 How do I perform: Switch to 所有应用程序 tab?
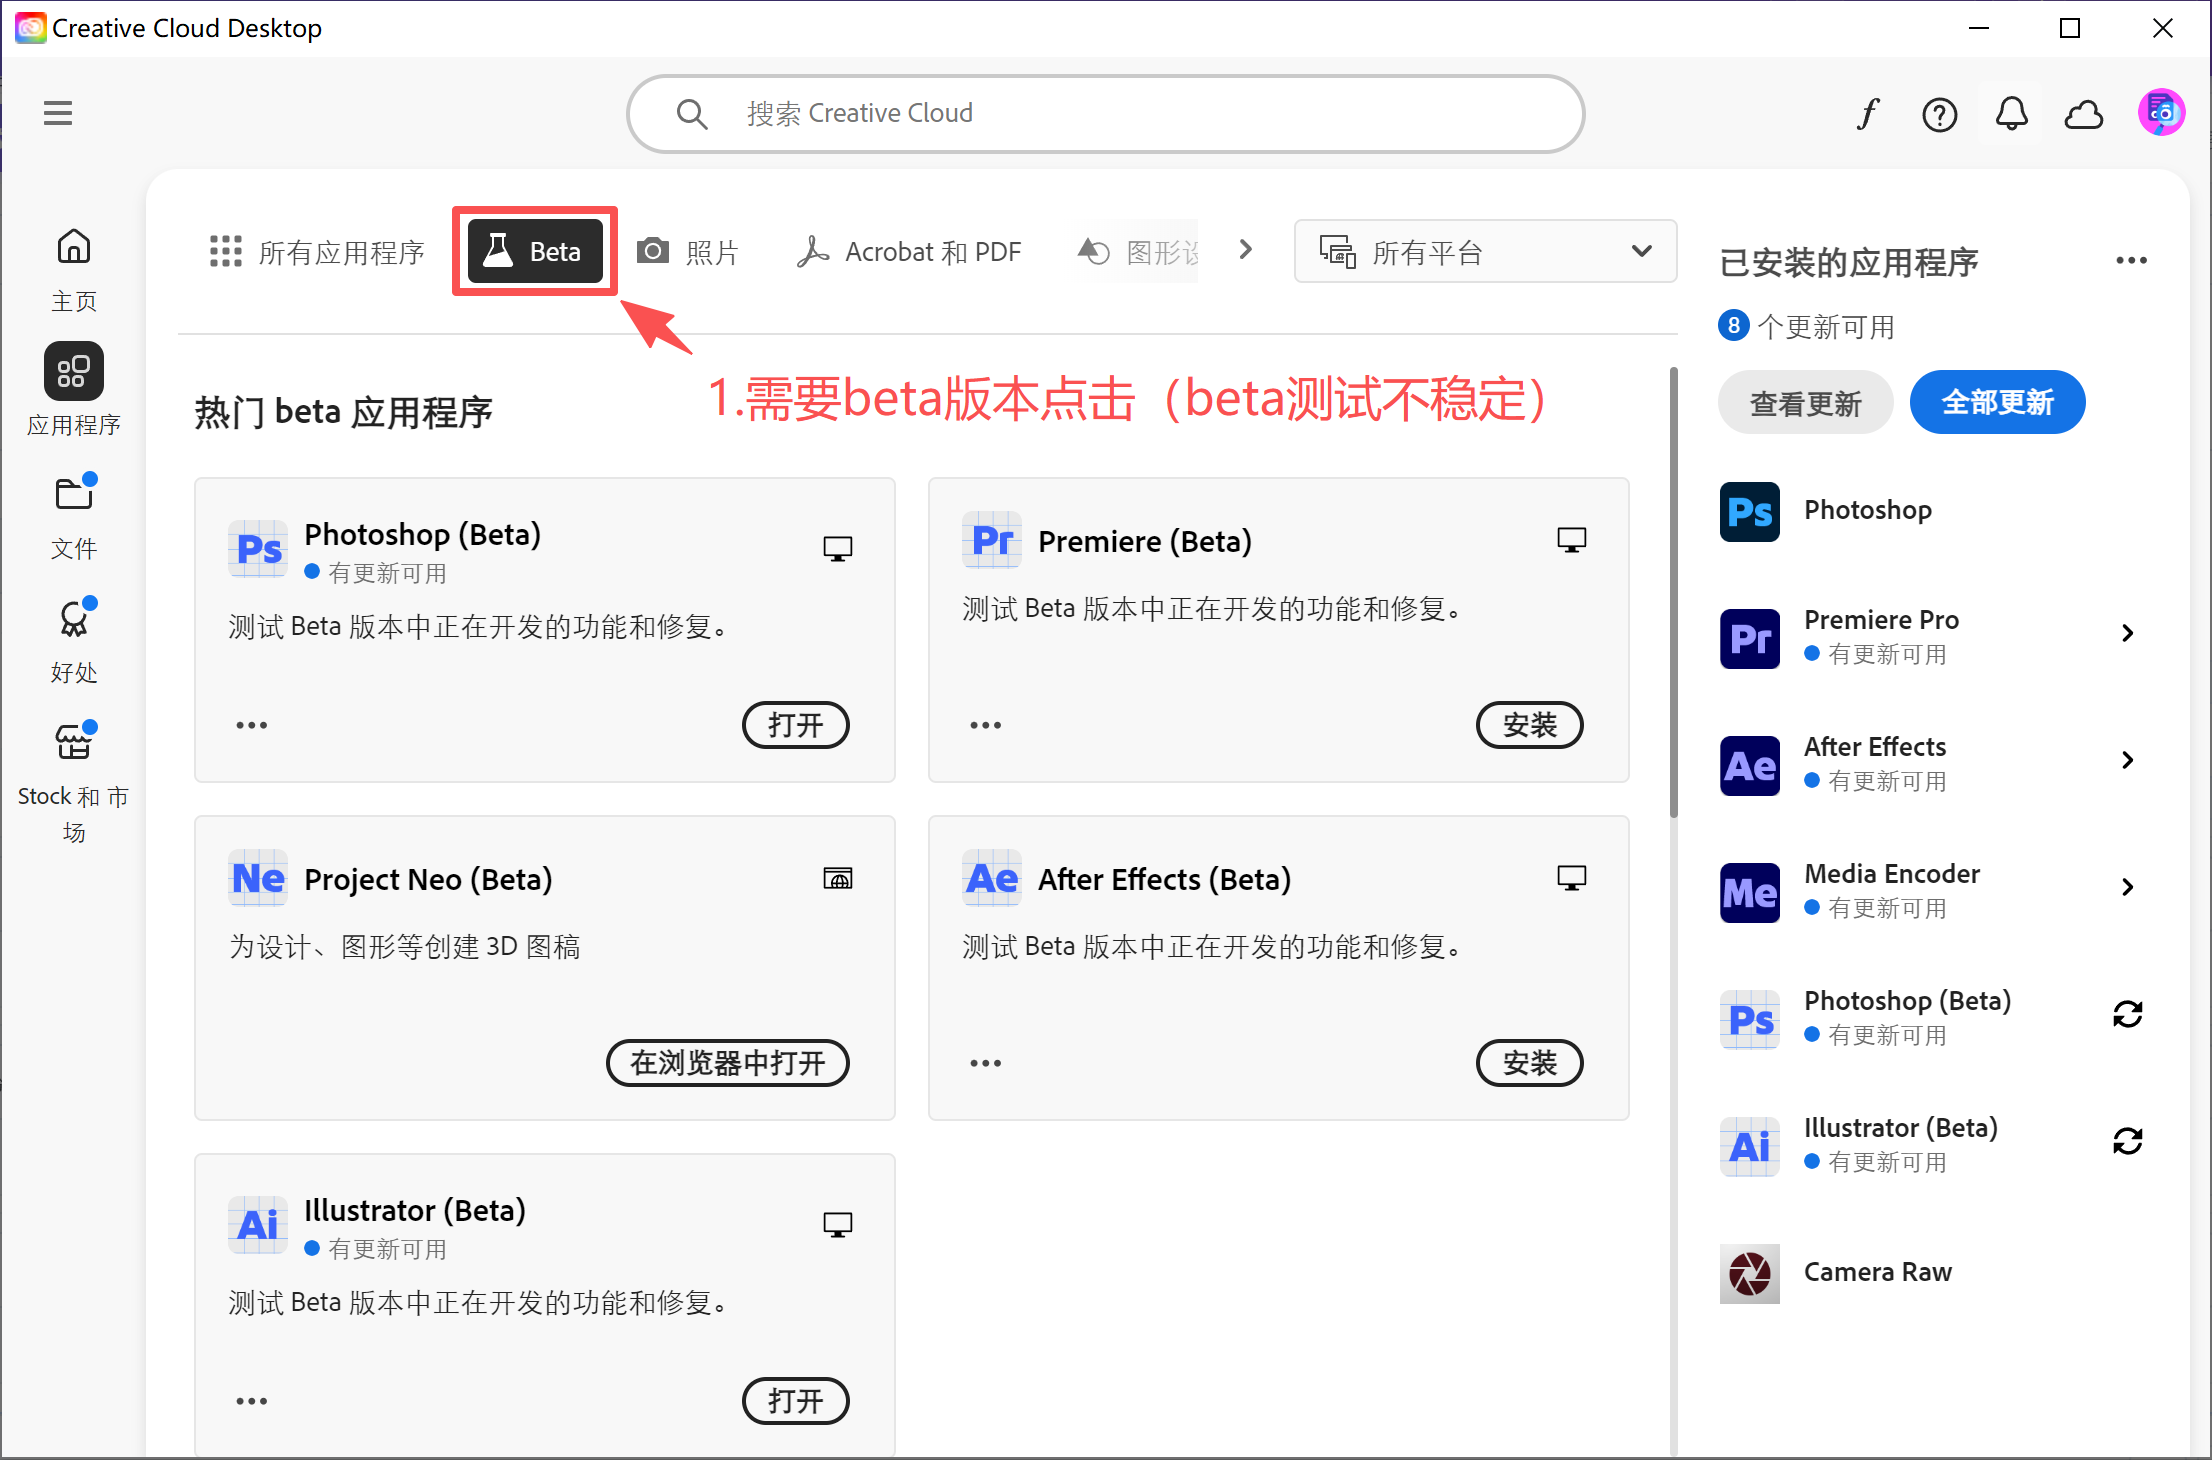point(316,251)
